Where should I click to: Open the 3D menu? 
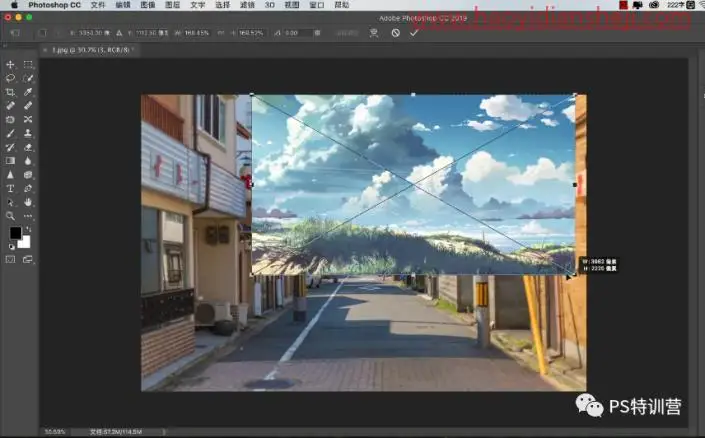pos(270,5)
